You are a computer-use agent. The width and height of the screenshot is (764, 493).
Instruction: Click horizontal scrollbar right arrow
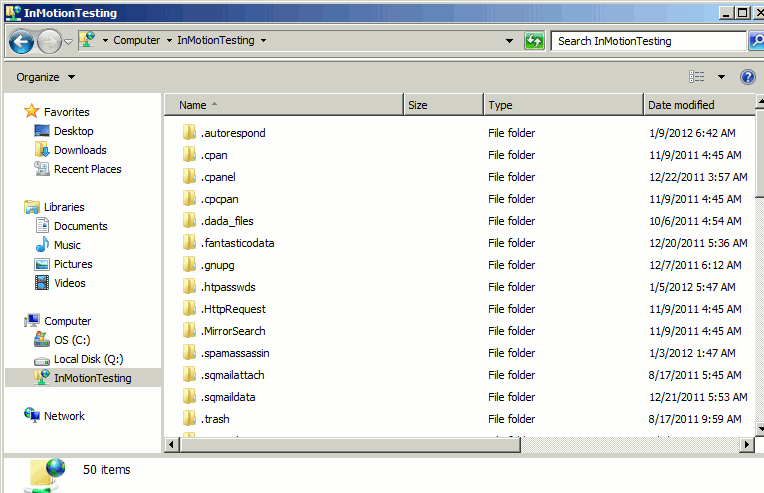pos(746,445)
